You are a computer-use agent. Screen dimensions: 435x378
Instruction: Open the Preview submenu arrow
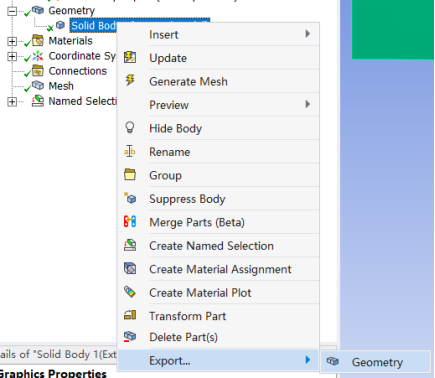pyautogui.click(x=308, y=104)
